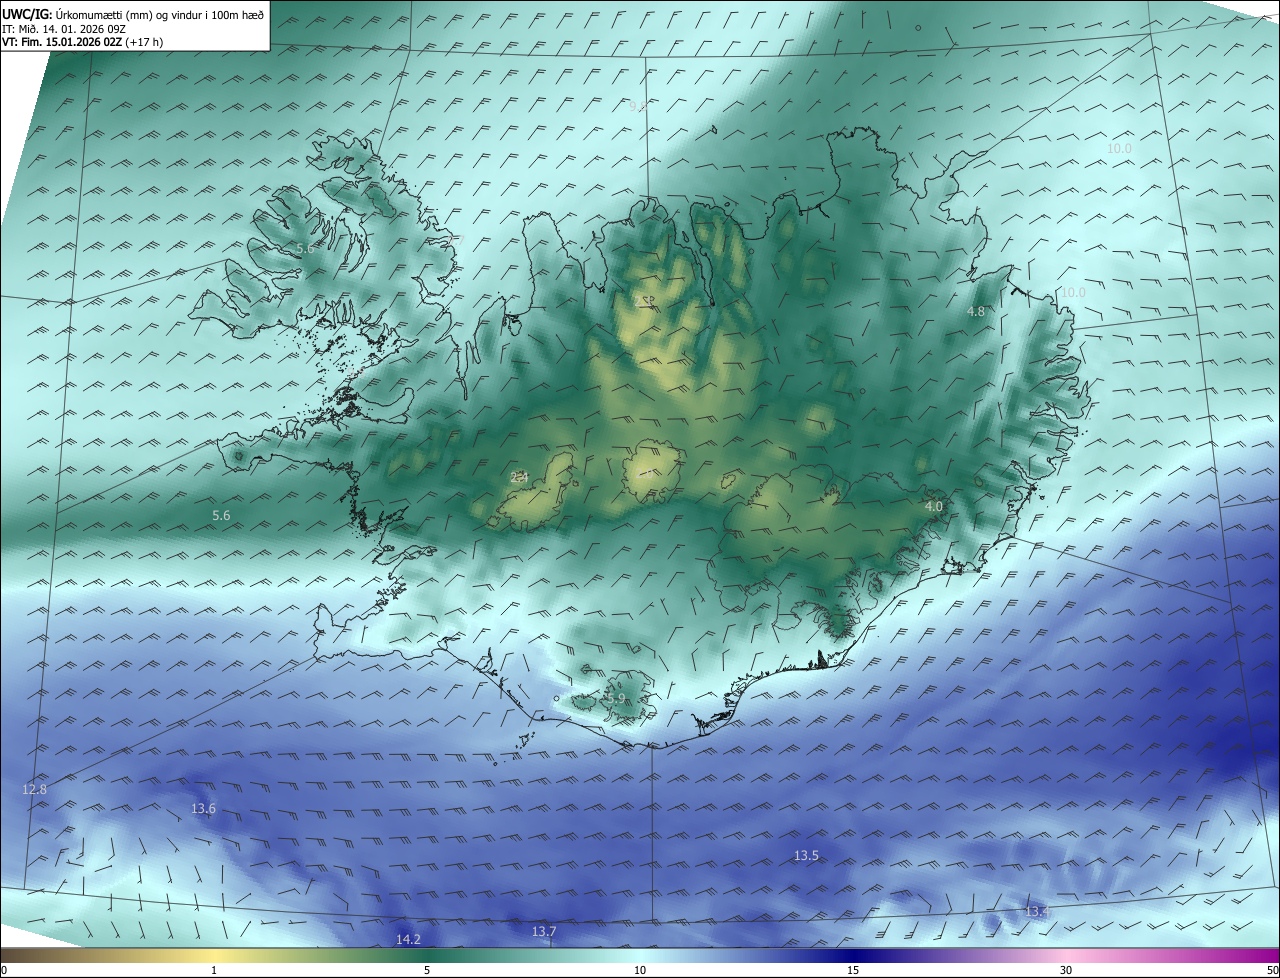Click the 13.4 value label
Screen dimensions: 1280x978
[1037, 912]
